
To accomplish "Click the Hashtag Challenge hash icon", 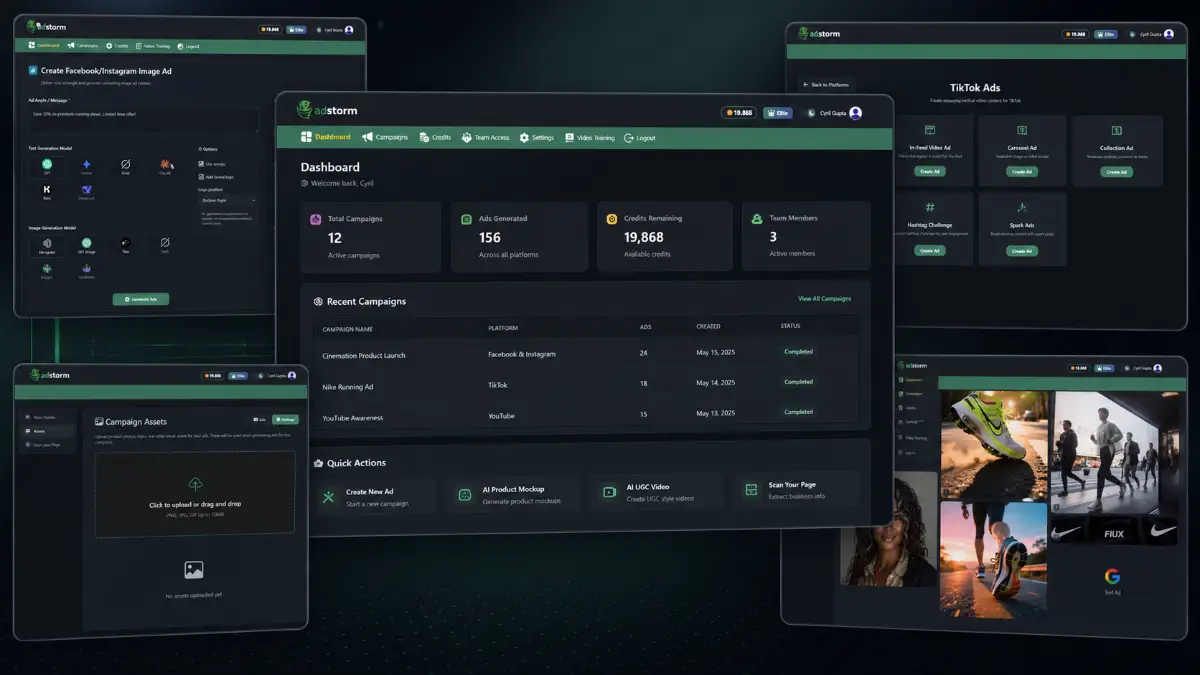I will (x=930, y=207).
